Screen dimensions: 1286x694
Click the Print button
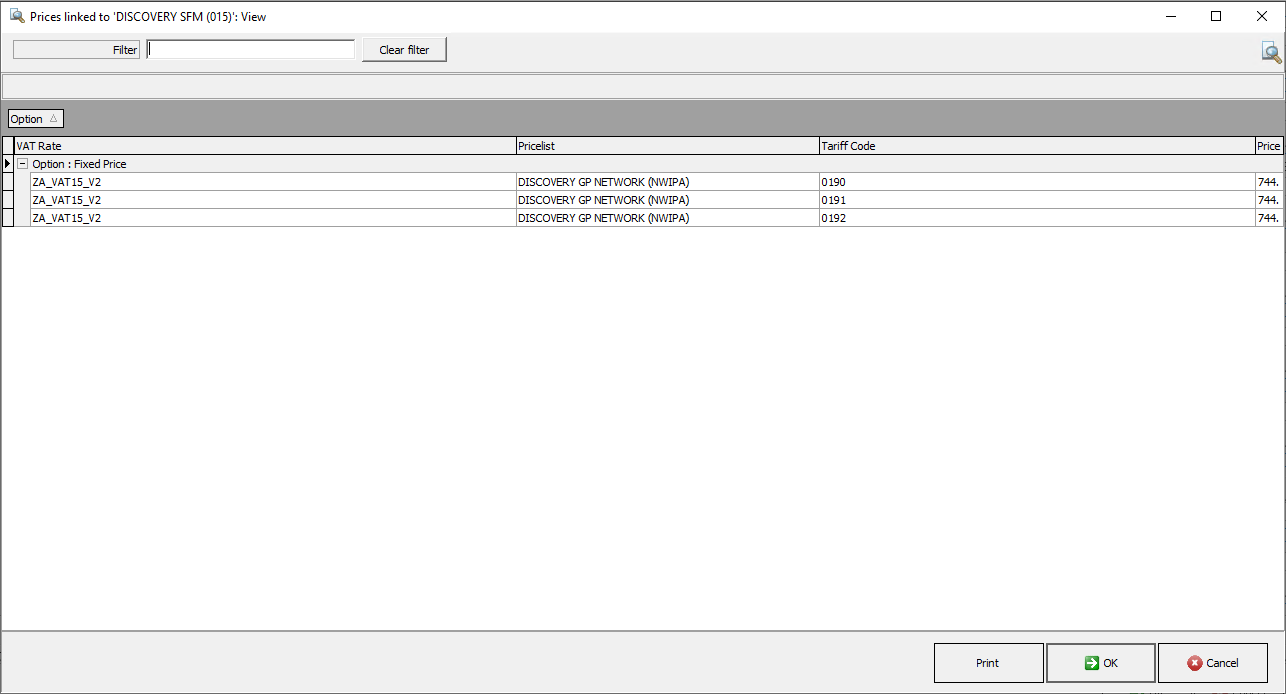[x=988, y=663]
